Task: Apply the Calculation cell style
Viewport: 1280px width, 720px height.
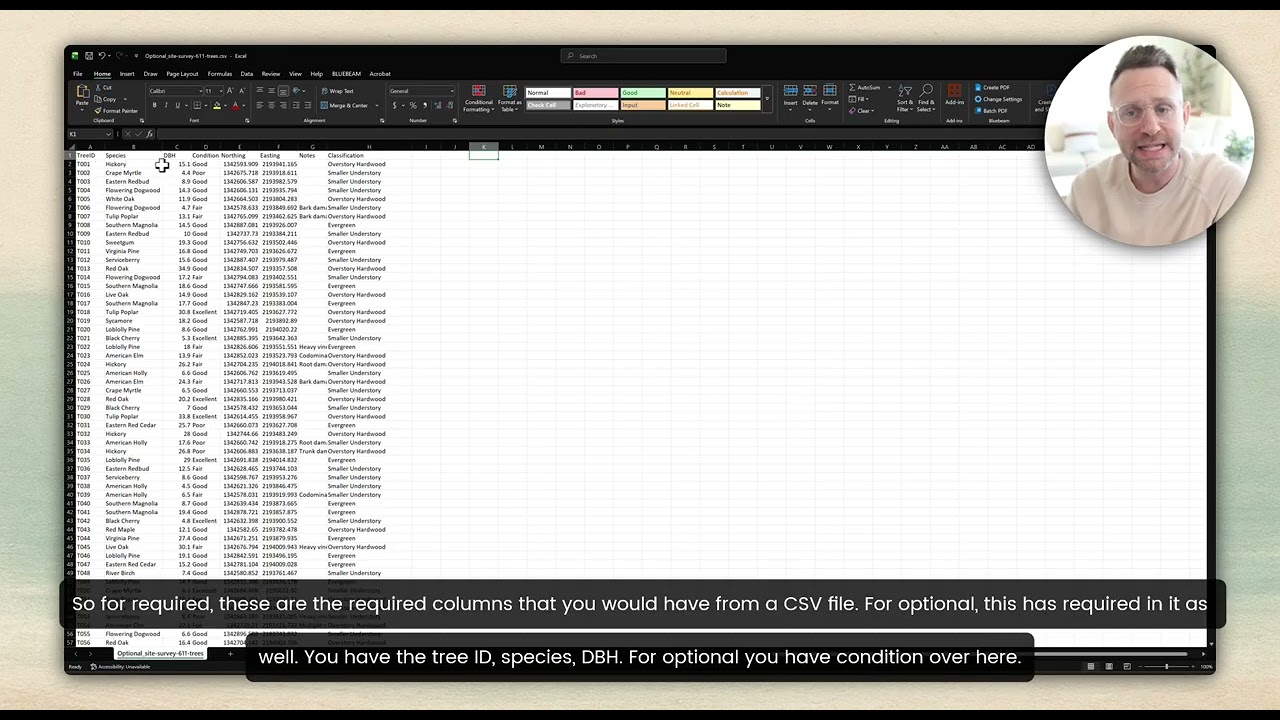Action: 737,93
